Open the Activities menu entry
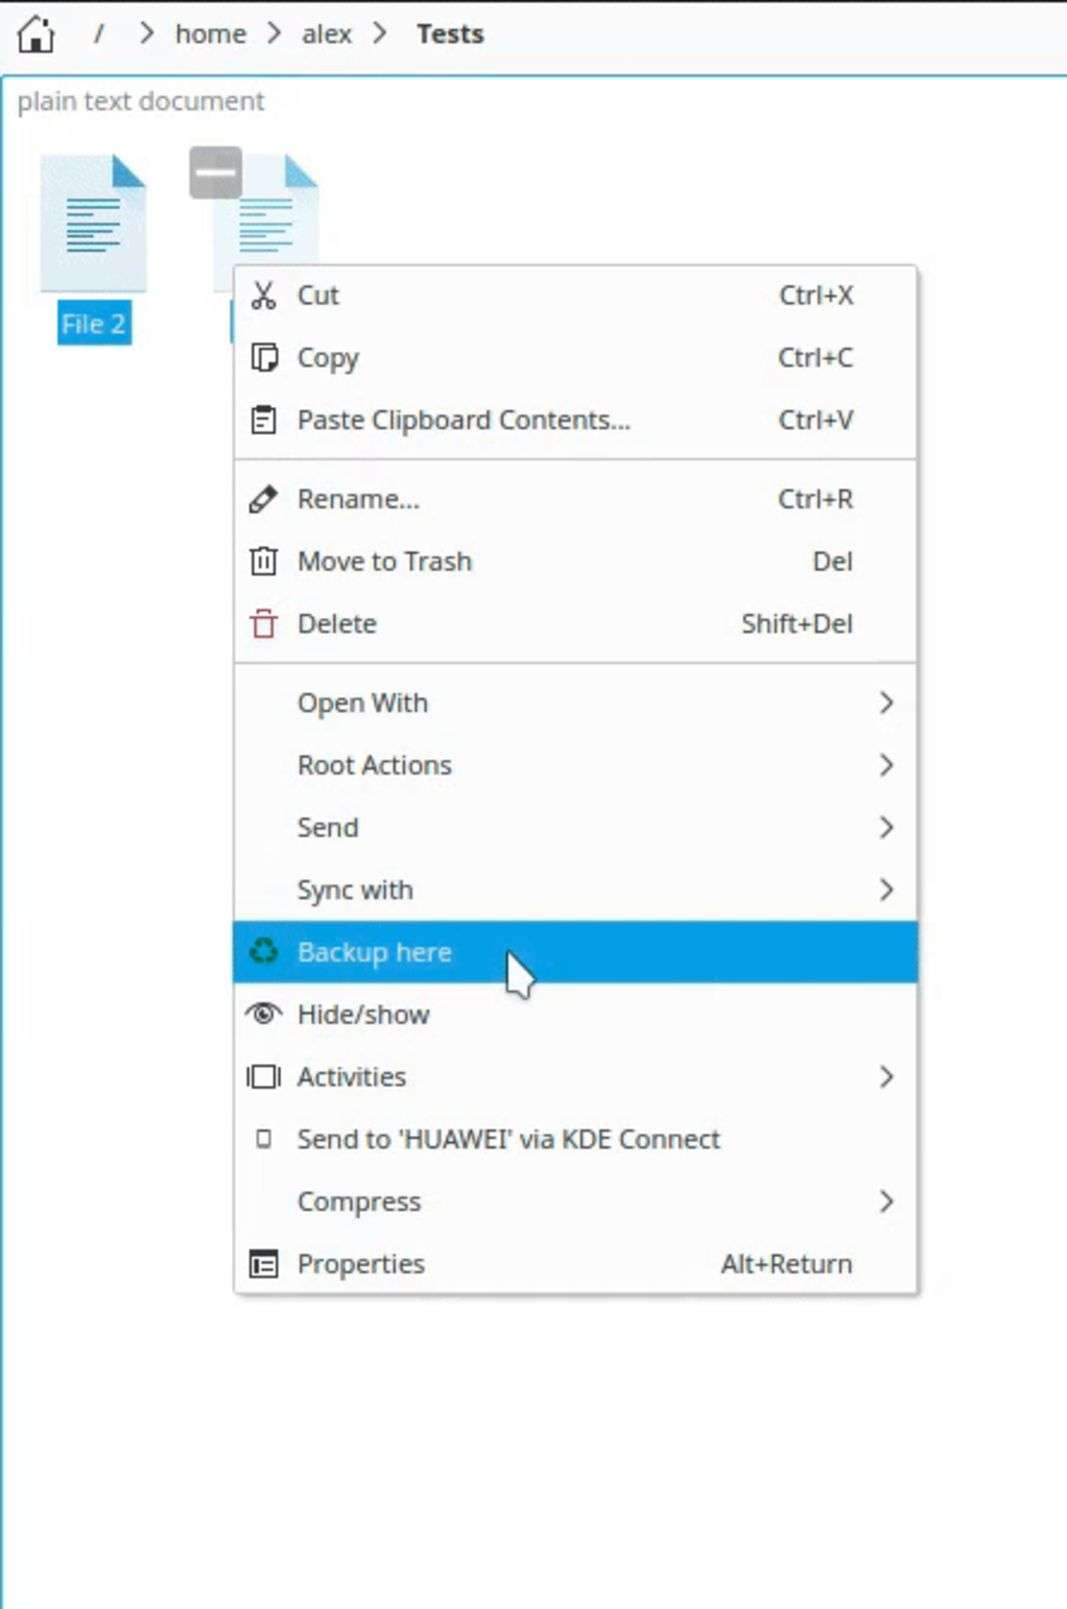 click(351, 1077)
